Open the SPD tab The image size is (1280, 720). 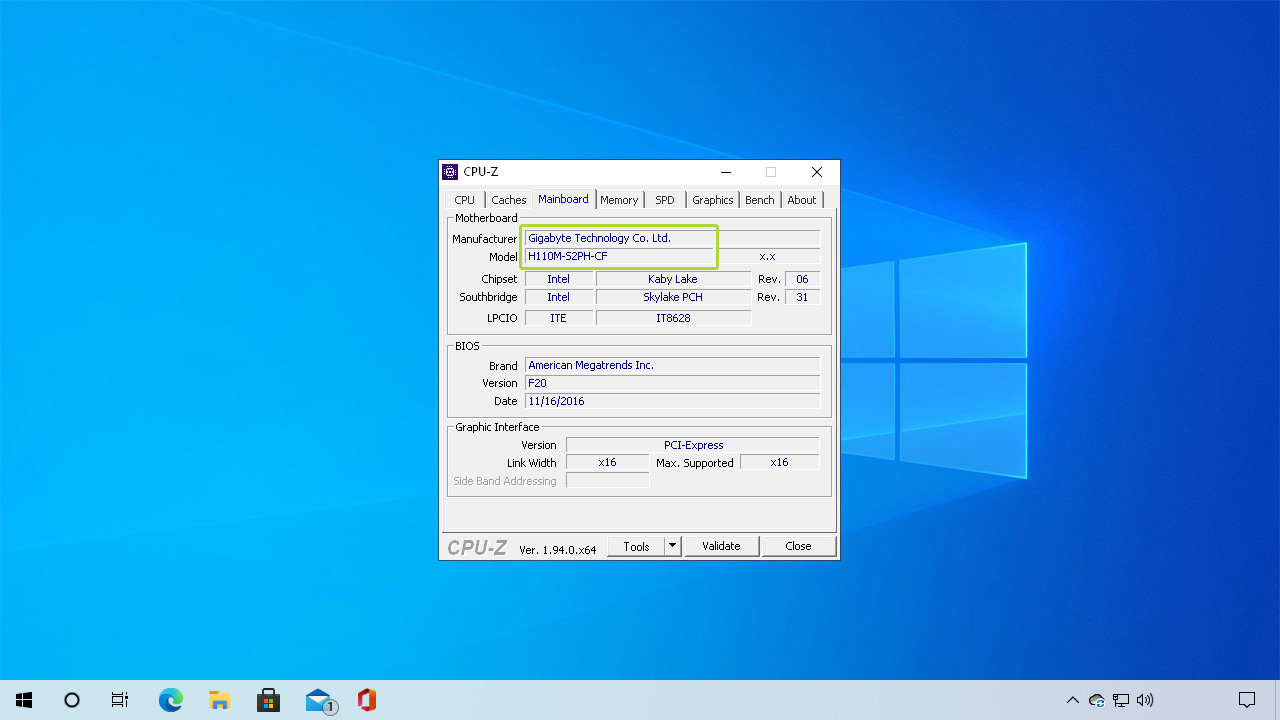click(665, 200)
